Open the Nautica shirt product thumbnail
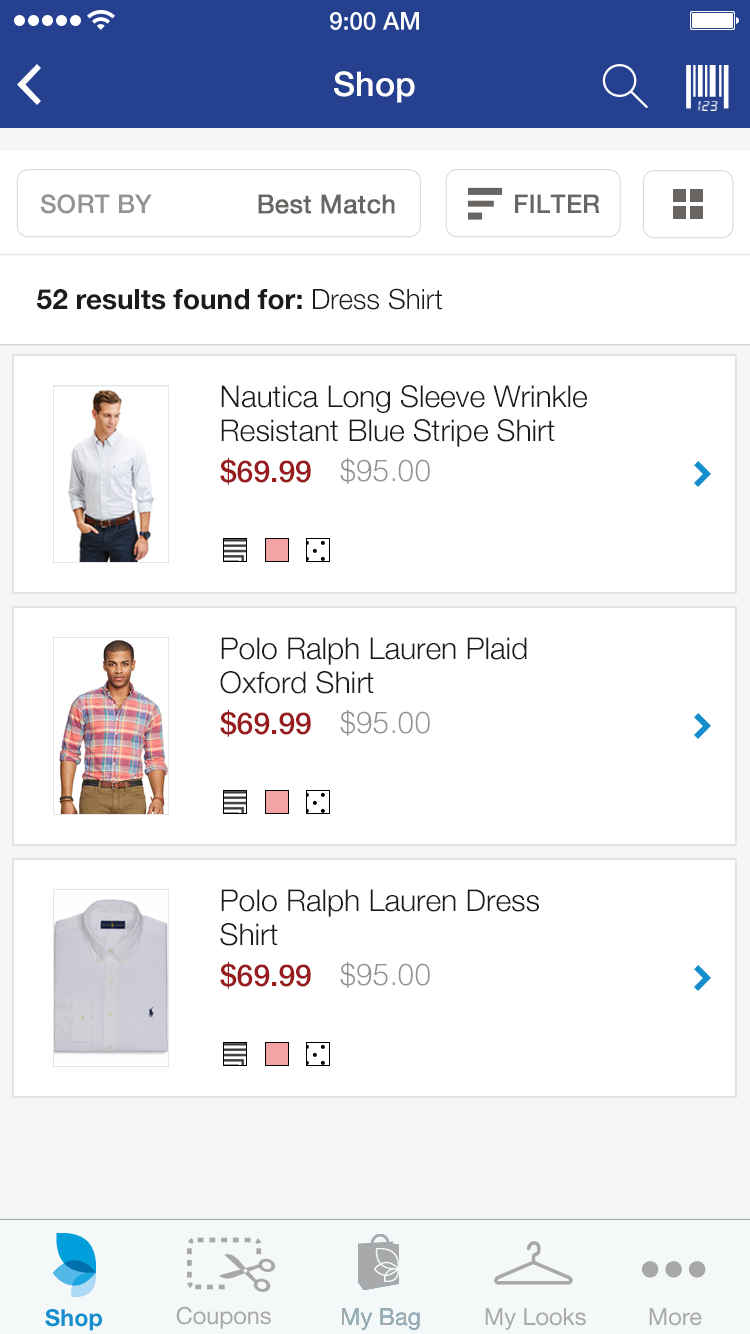Screen dimensions: 750x1334 click(111, 474)
